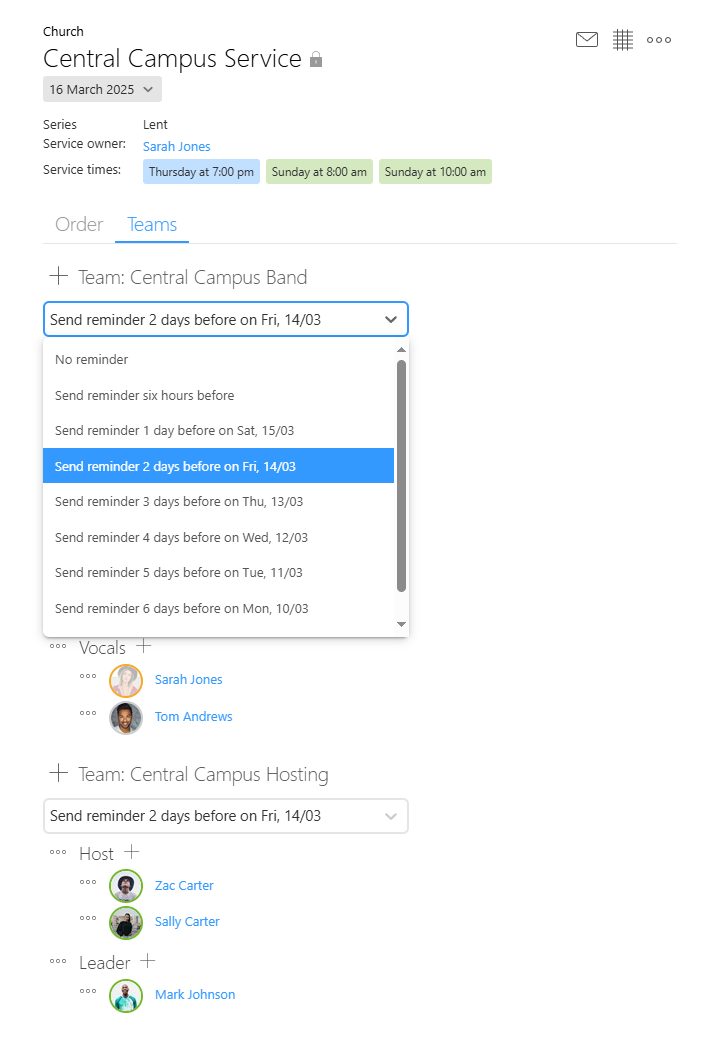Add a person to Vocals role

coord(144,646)
